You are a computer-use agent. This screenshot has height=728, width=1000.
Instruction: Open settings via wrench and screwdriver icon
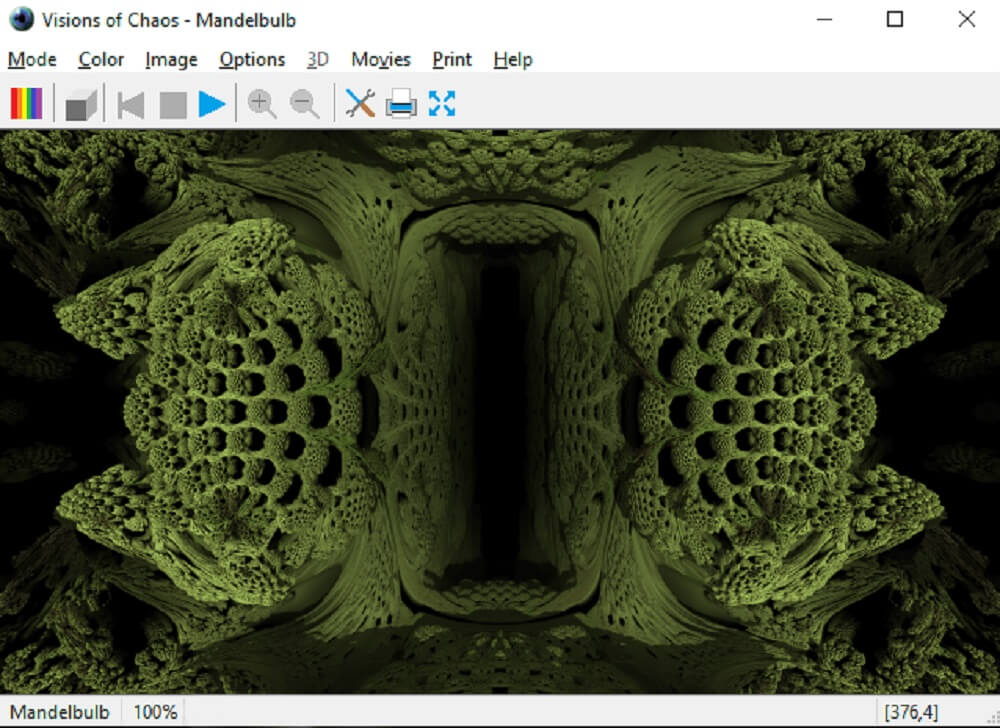tap(359, 103)
